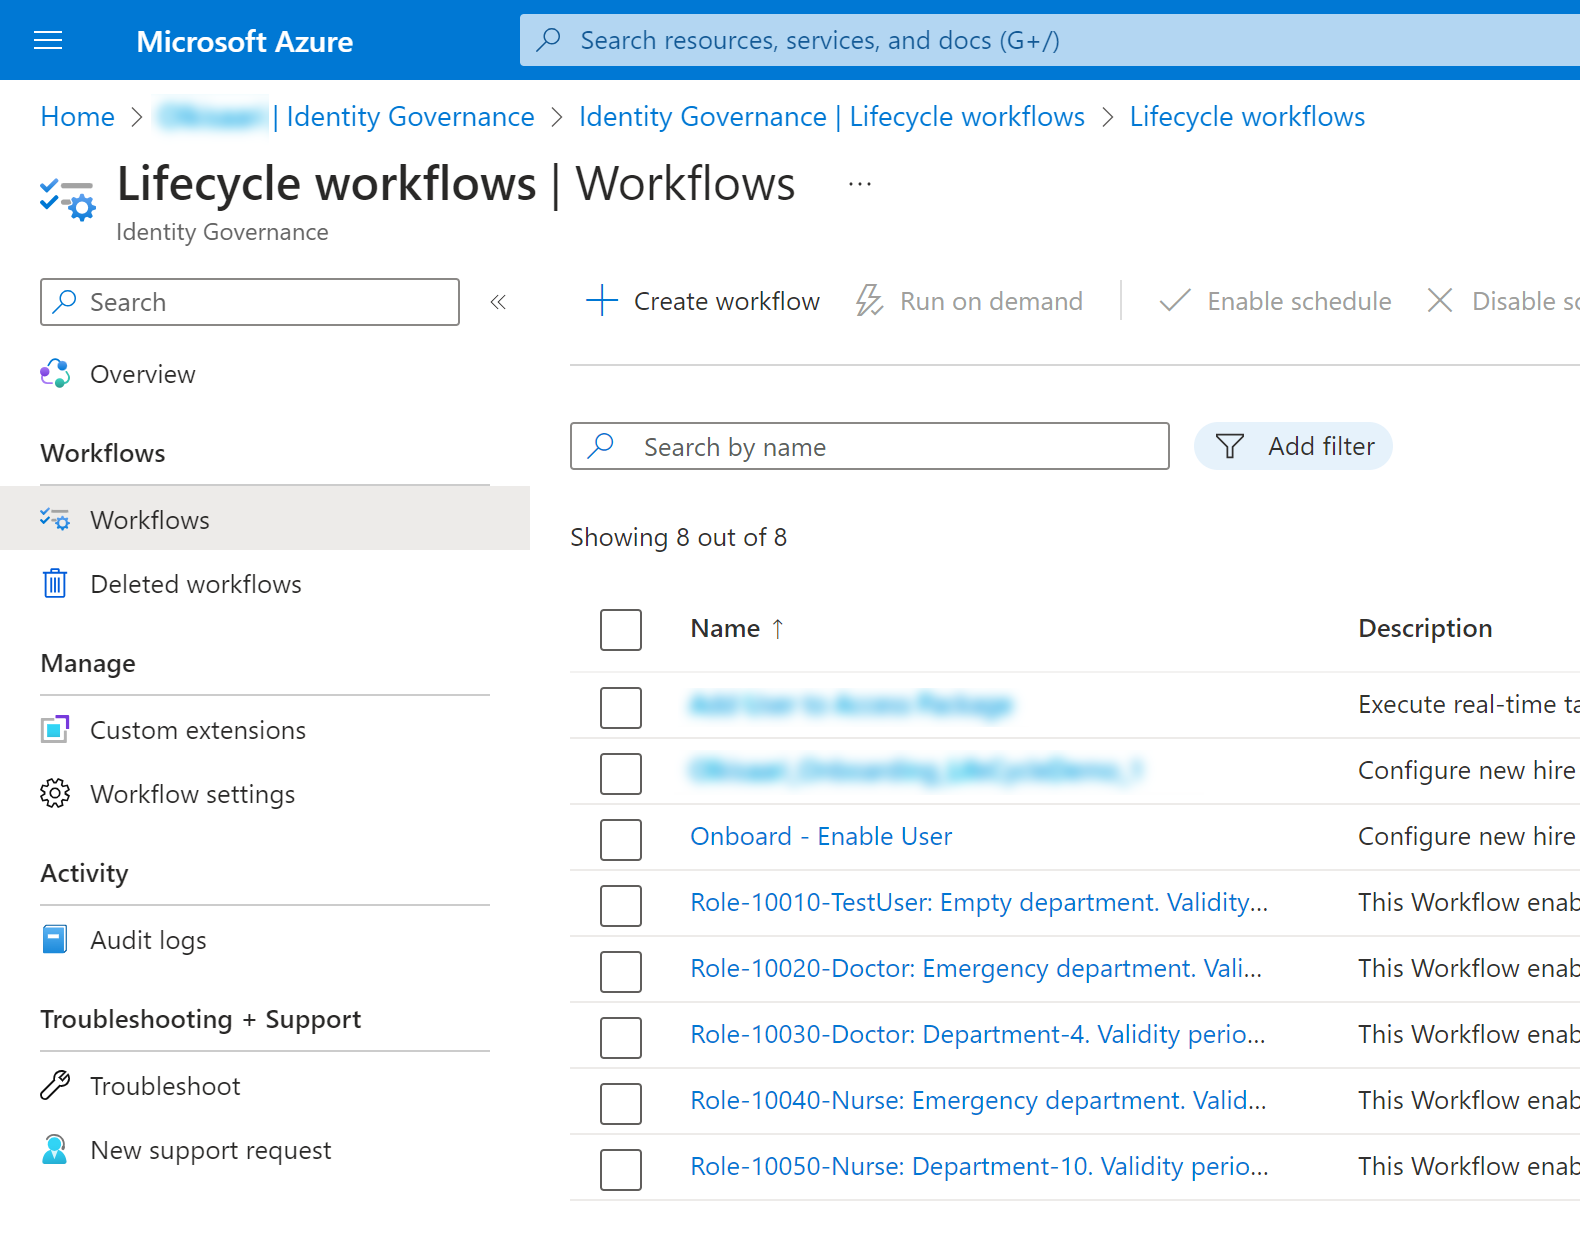Open the Role-10030-Doctor Department-4 workflow
1580x1241 pixels.
pyautogui.click(x=978, y=1034)
